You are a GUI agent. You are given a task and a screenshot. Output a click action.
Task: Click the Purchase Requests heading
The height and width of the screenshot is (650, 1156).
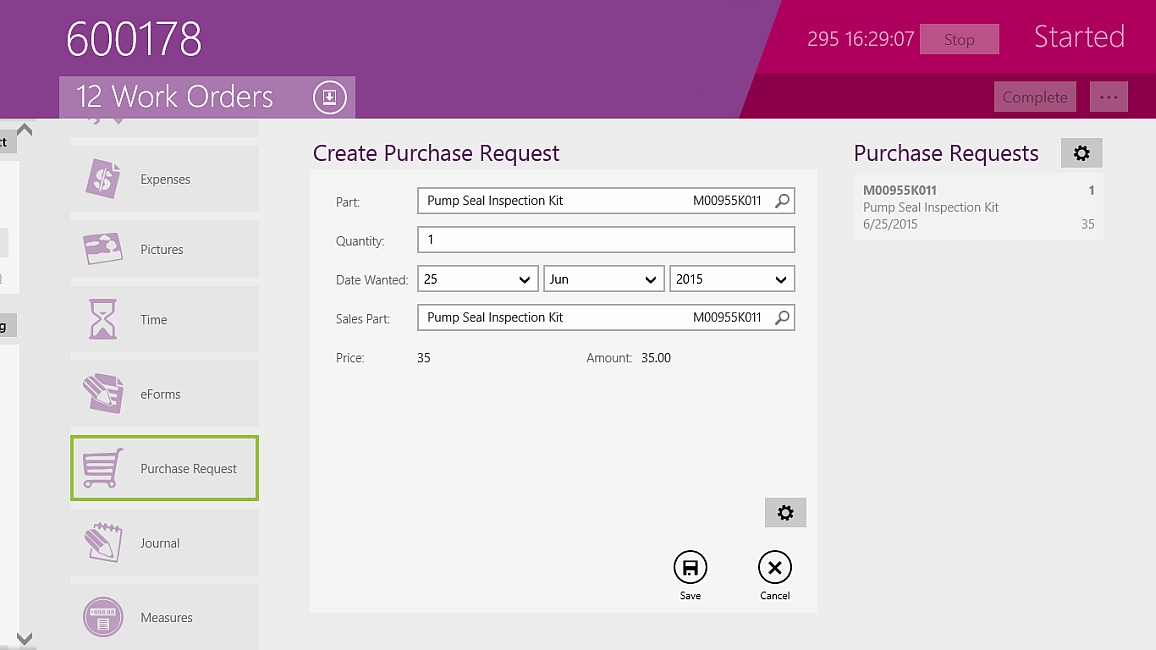point(946,153)
